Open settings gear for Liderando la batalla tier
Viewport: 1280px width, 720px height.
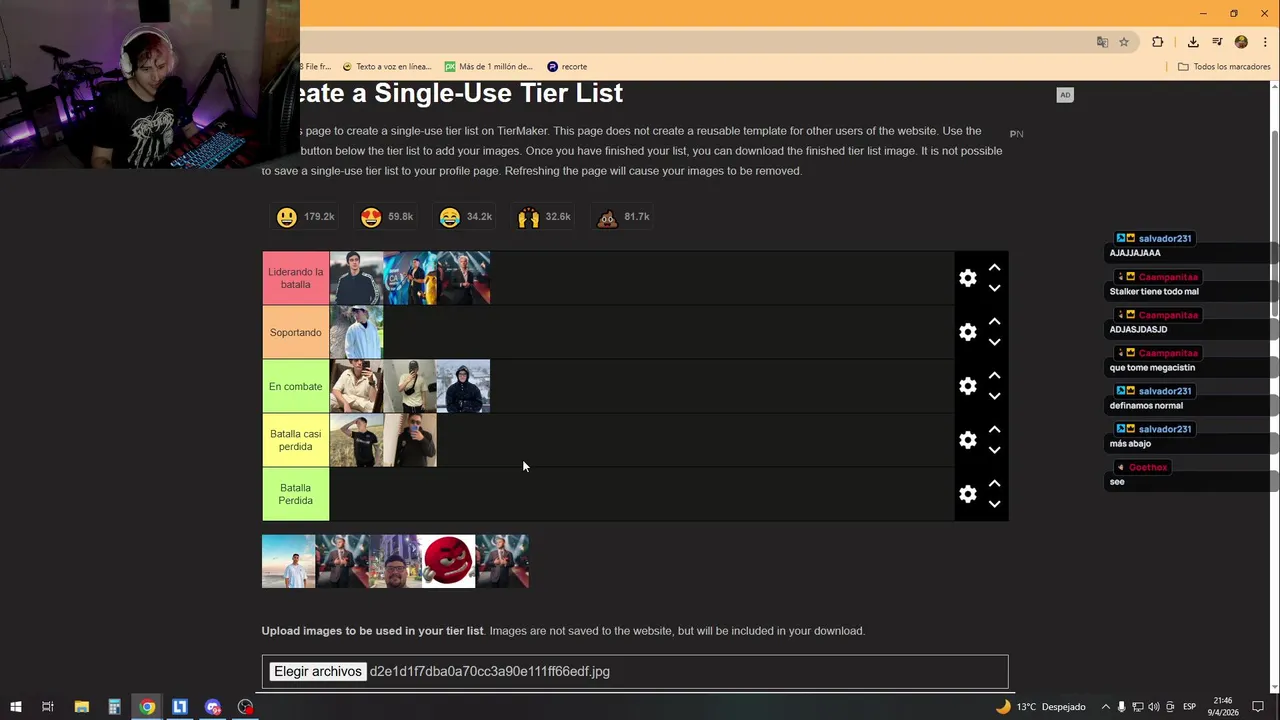(967, 278)
